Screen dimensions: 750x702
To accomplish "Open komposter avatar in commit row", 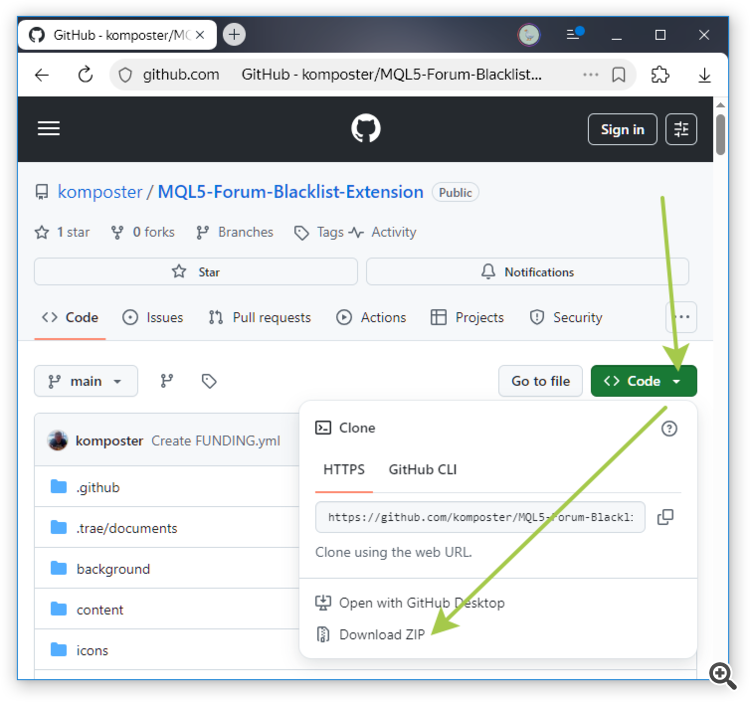I will [x=58, y=440].
